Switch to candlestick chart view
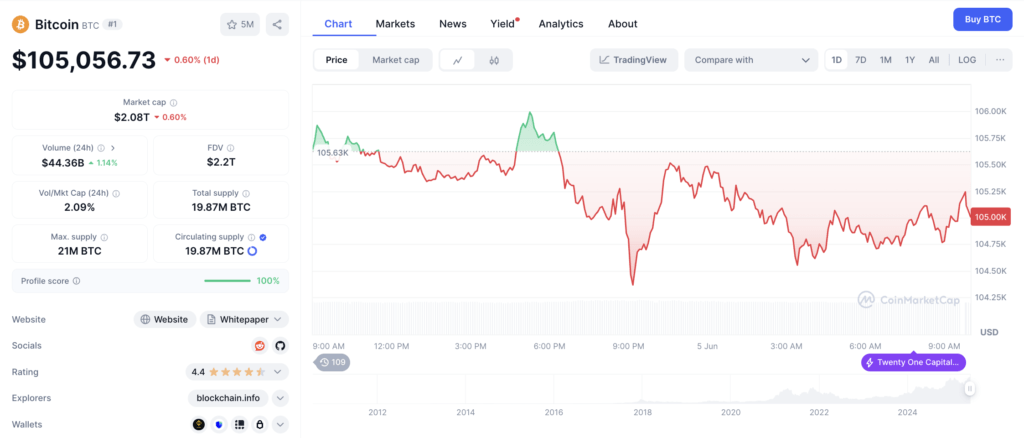 coord(494,60)
